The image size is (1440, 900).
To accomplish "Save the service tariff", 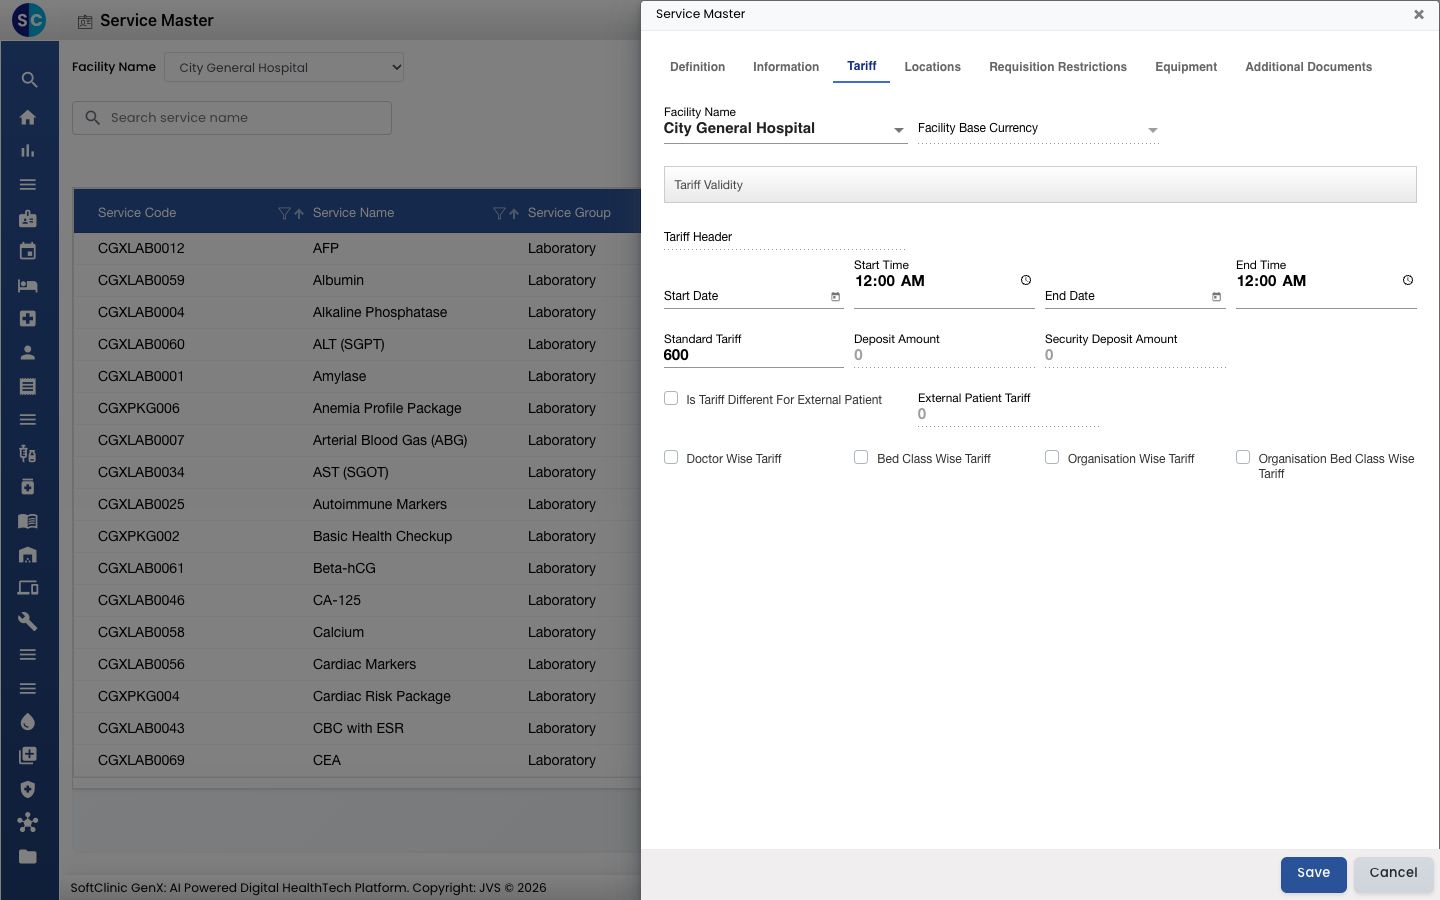I will click(1314, 874).
